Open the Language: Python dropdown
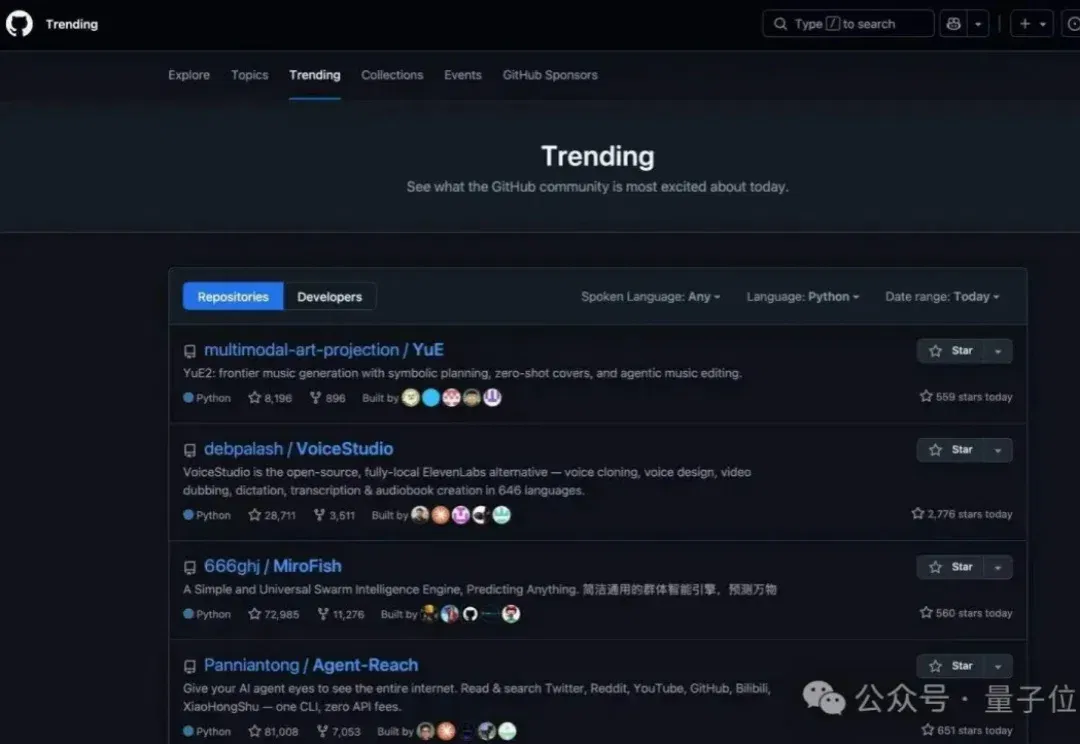Viewport: 1080px width, 744px height. pos(802,296)
